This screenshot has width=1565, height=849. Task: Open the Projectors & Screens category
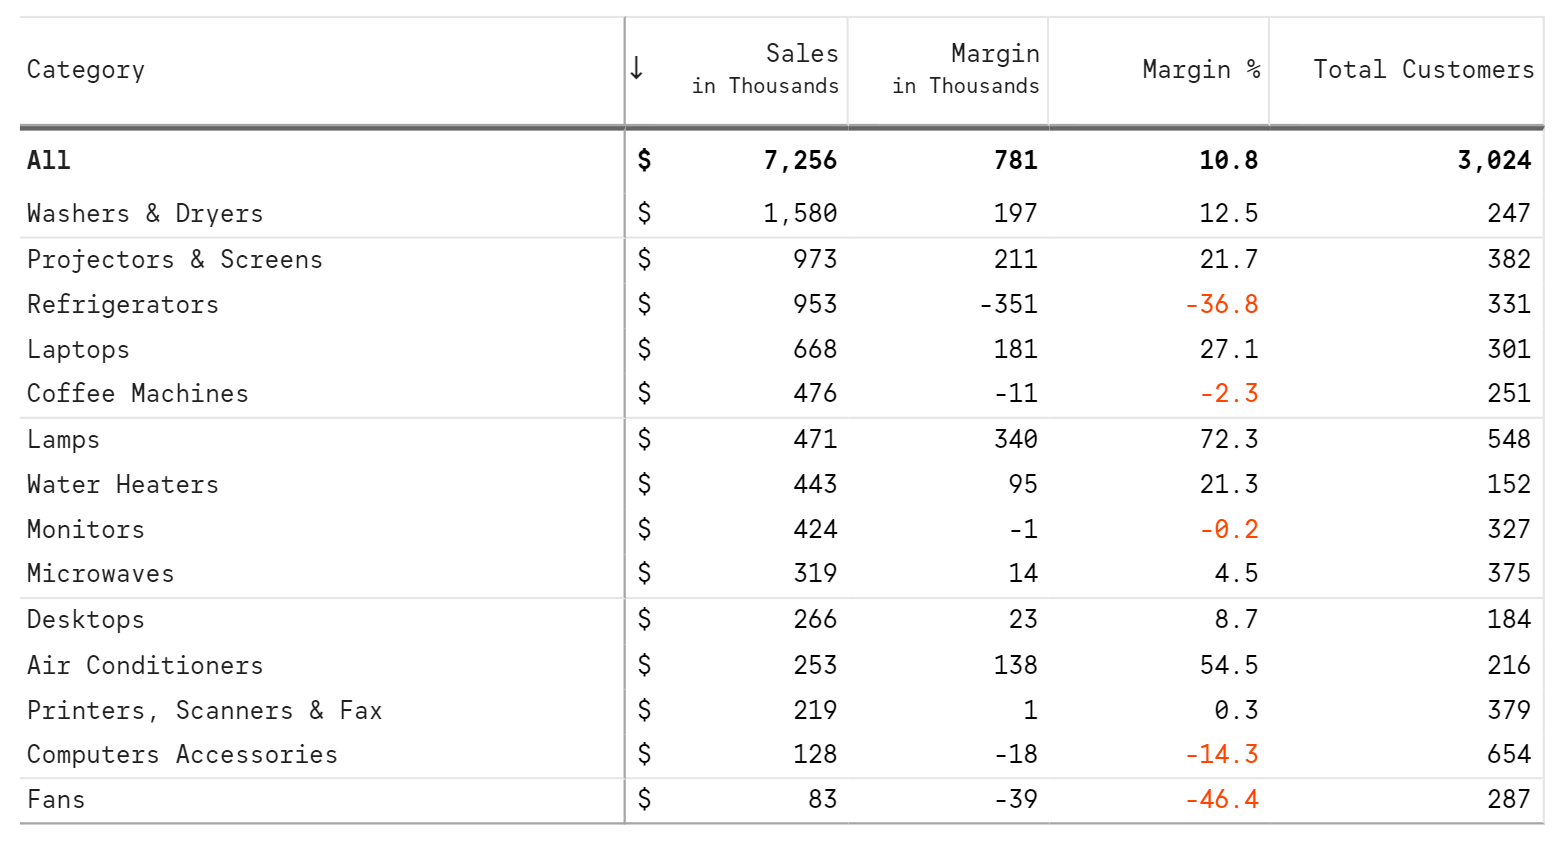point(175,260)
